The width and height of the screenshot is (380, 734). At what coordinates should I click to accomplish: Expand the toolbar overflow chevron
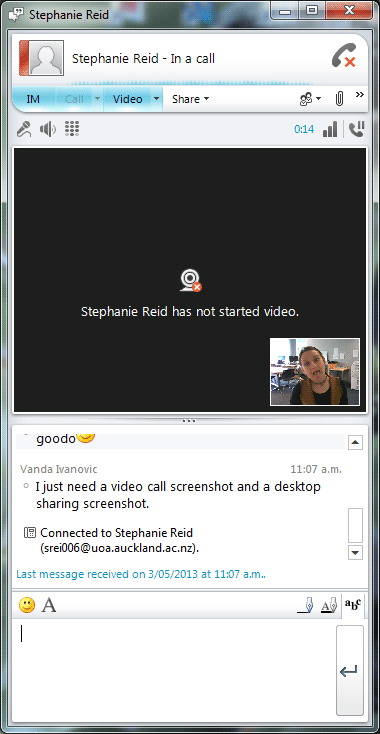pyautogui.click(x=359, y=95)
